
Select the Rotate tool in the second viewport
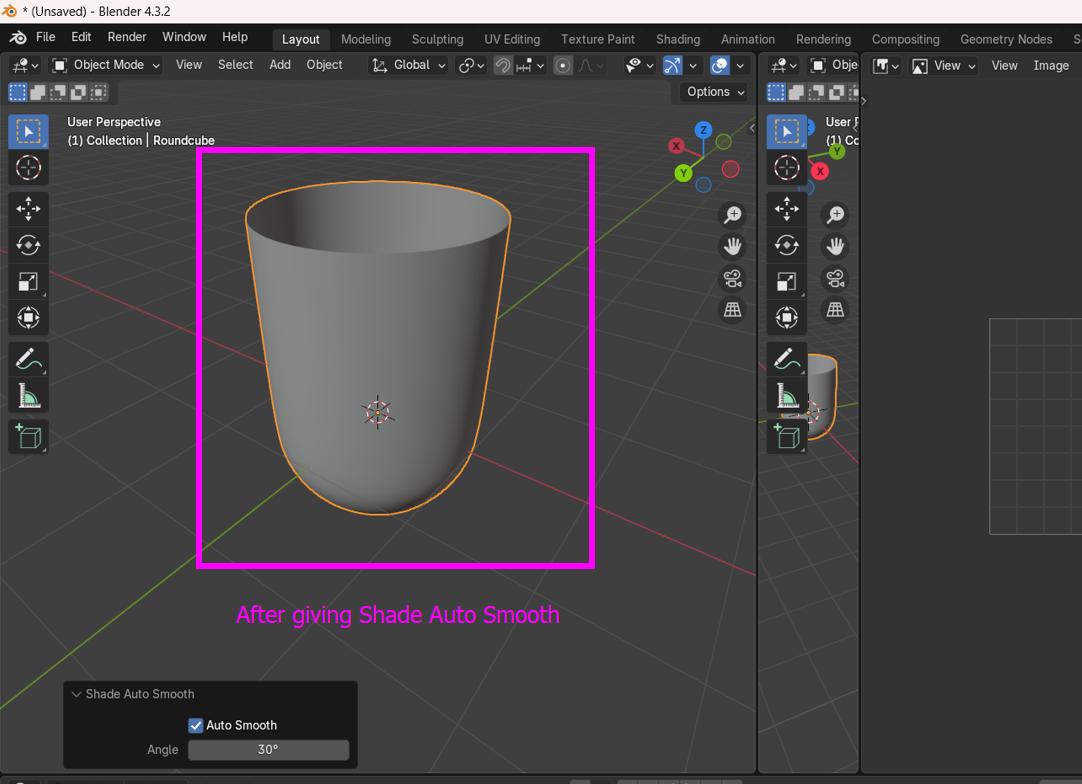(x=787, y=245)
